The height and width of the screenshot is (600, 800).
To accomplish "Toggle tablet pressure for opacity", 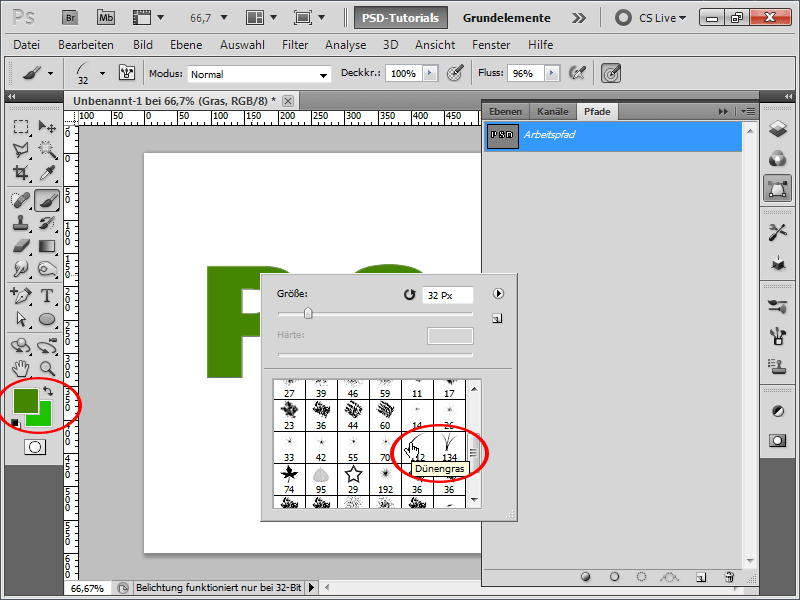I will click(455, 73).
